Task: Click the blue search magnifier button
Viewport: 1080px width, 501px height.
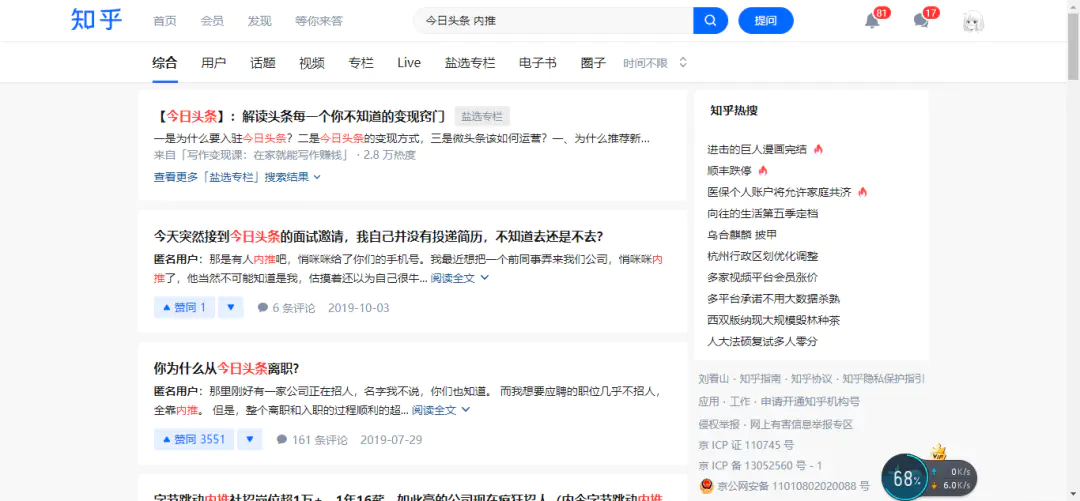Action: click(x=710, y=21)
